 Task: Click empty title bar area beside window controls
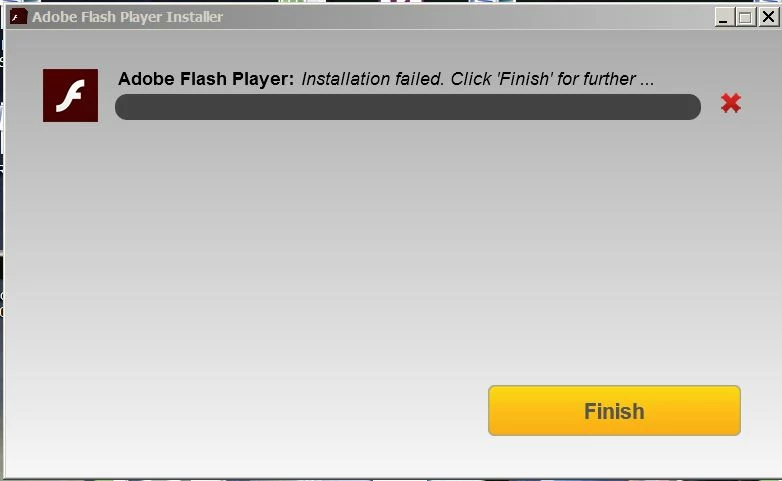(x=469, y=17)
